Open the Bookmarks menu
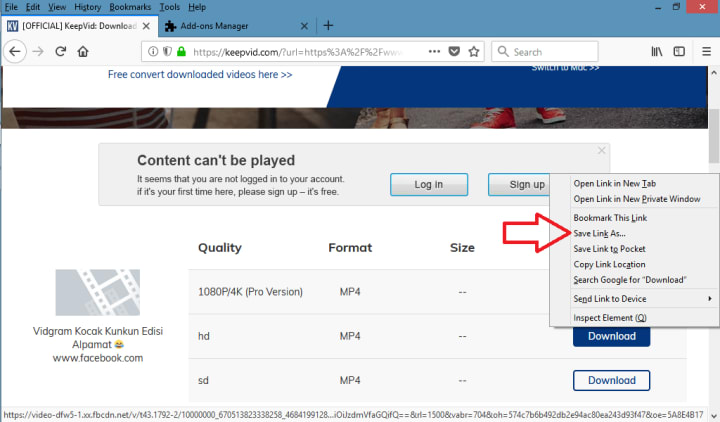 [130, 7]
